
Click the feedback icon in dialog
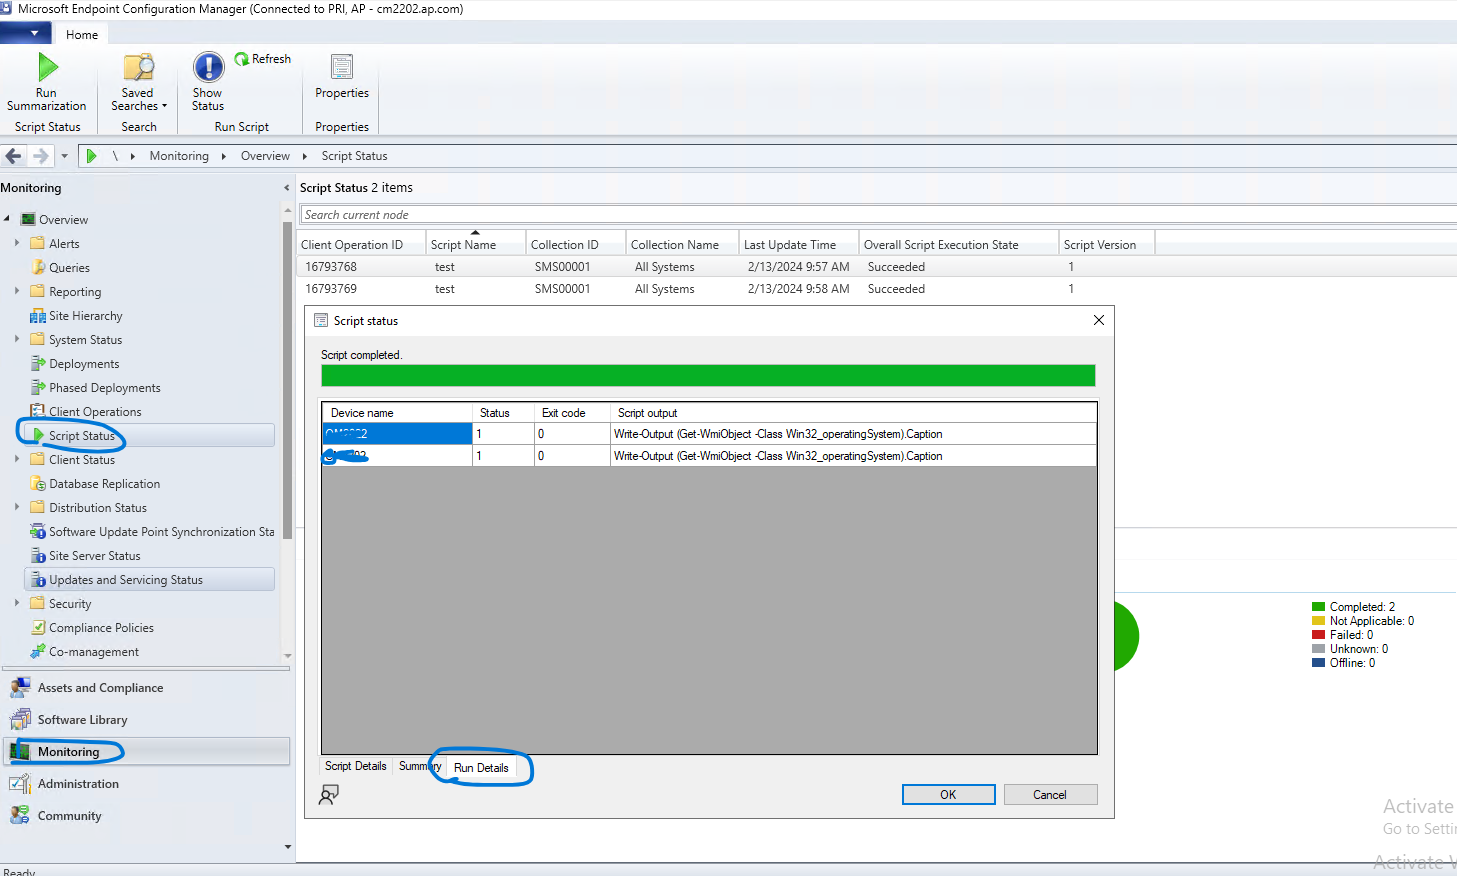(329, 795)
